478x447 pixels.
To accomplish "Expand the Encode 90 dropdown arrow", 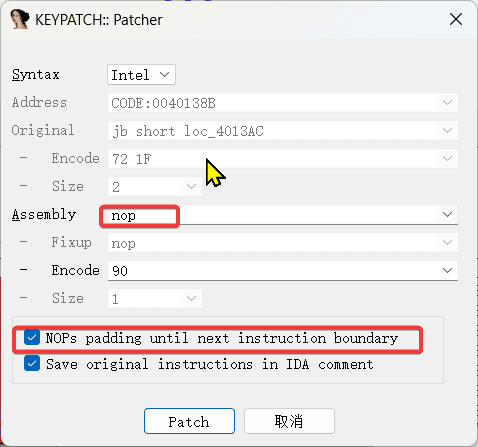I will [x=447, y=270].
